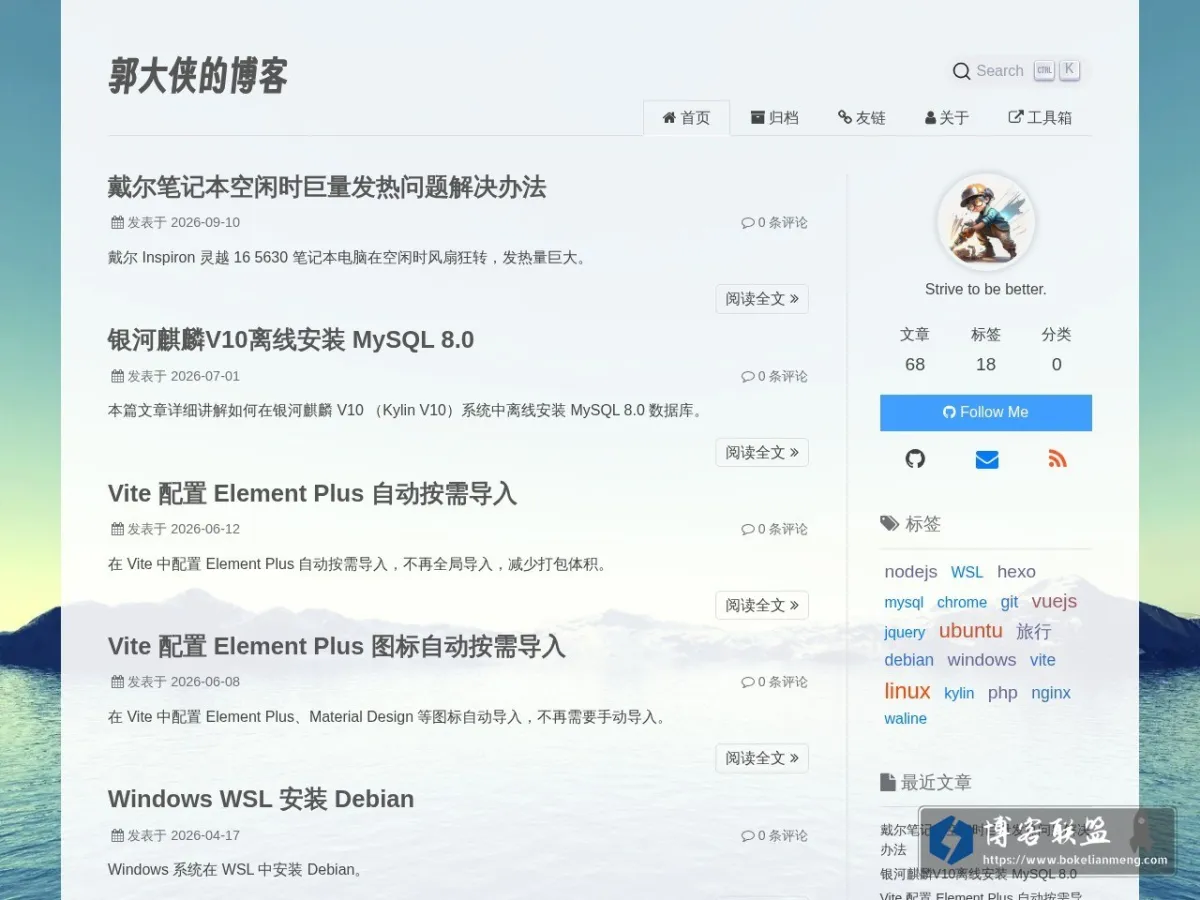Select the php tag
Viewport: 1200px width, 900px height.
(1003, 693)
